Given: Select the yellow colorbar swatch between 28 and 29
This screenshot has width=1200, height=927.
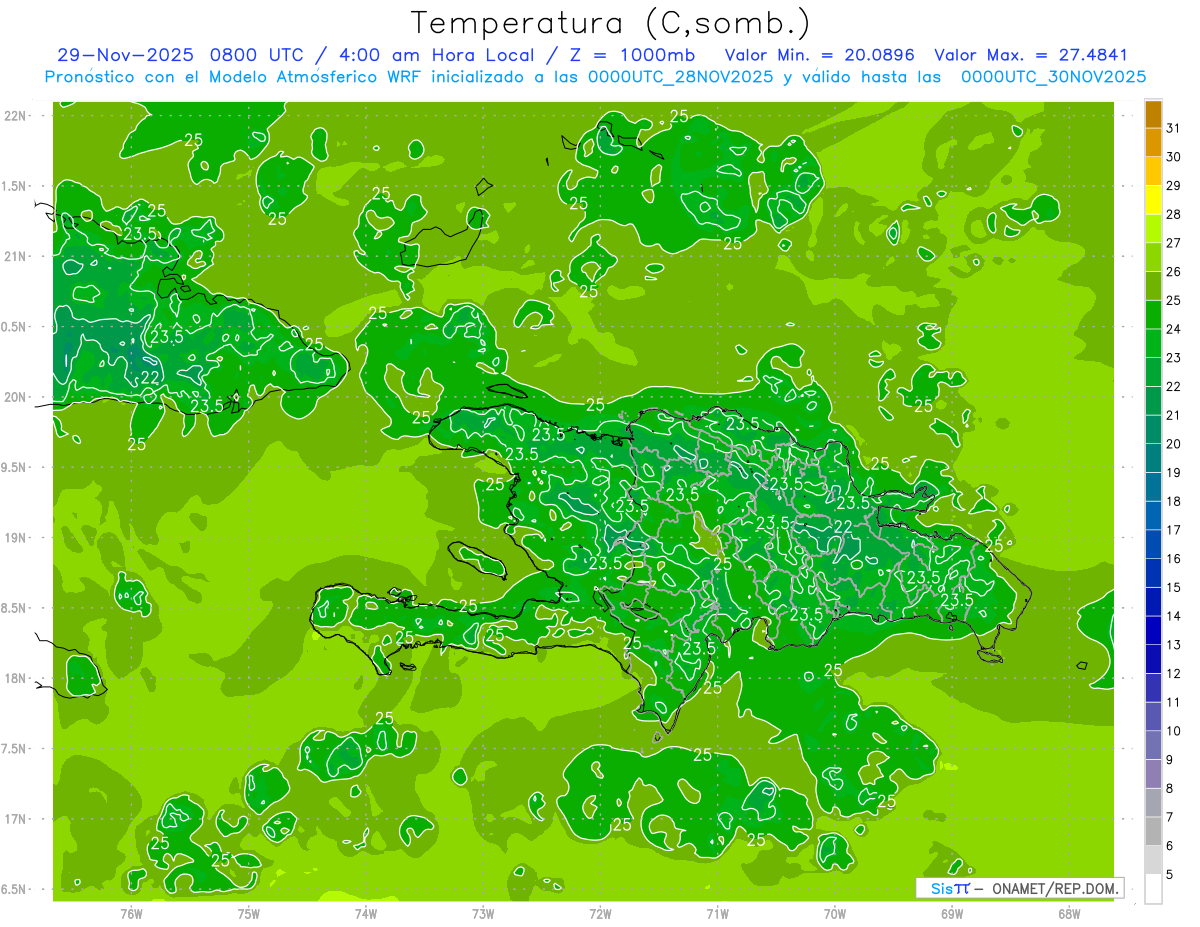Looking at the screenshot, I should (x=1153, y=200).
